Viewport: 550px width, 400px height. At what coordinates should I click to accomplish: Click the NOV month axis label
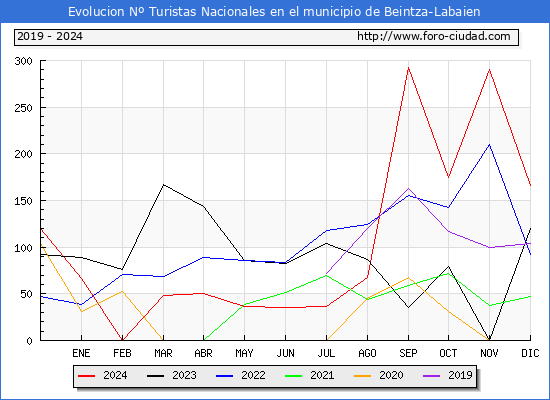coord(489,353)
